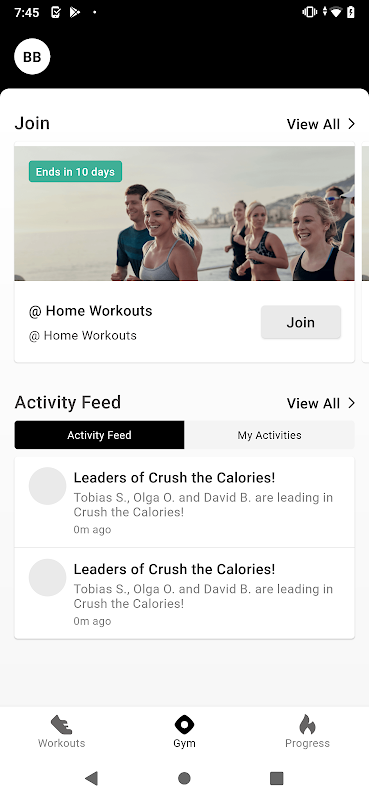Viewport: 369px width, 800px height.
Task: Open the running group challenge image
Action: tap(184, 213)
